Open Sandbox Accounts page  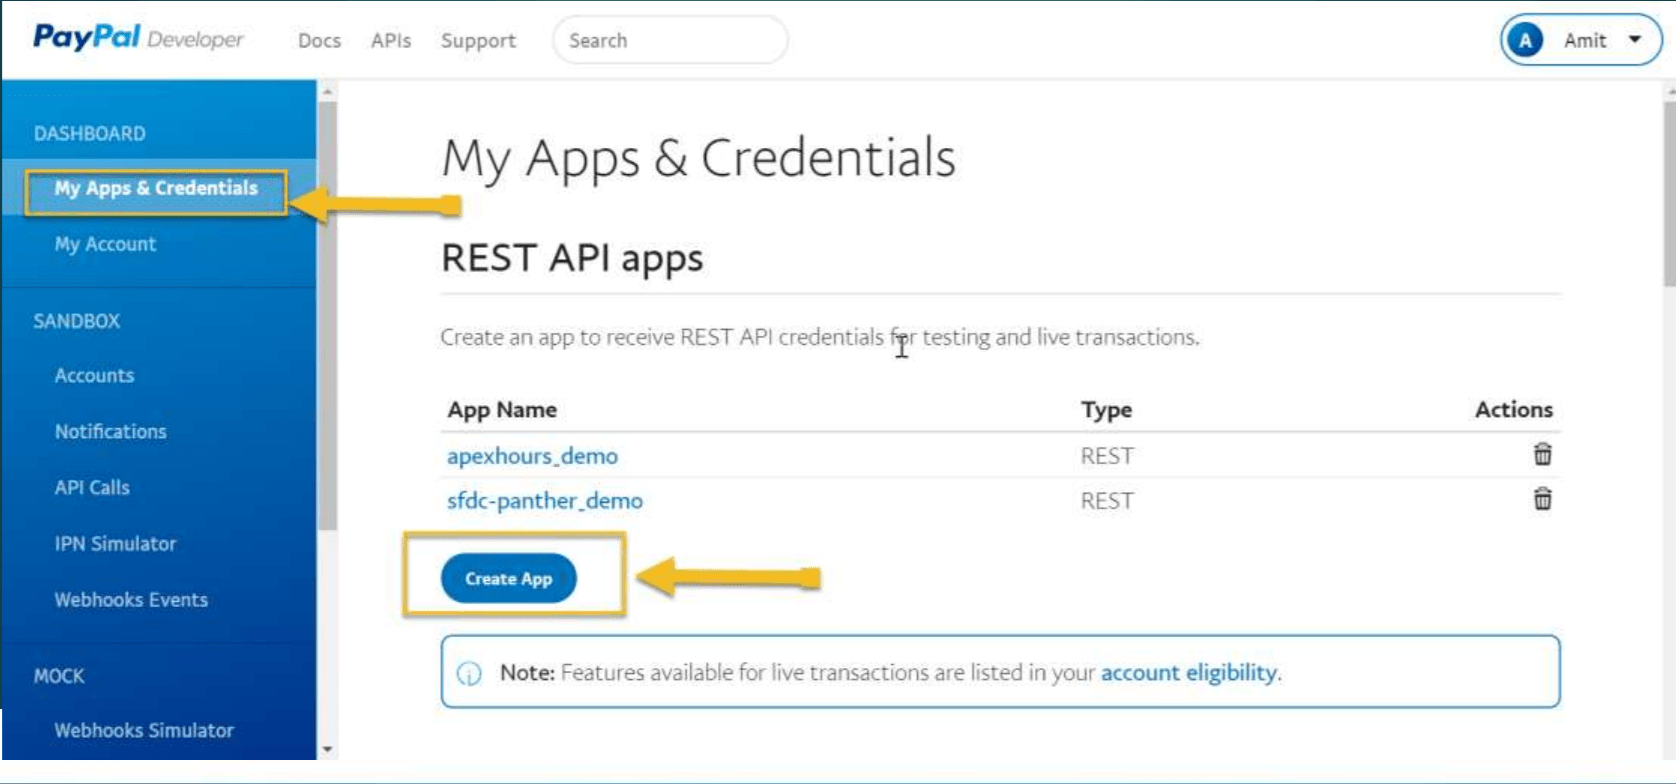(x=94, y=375)
